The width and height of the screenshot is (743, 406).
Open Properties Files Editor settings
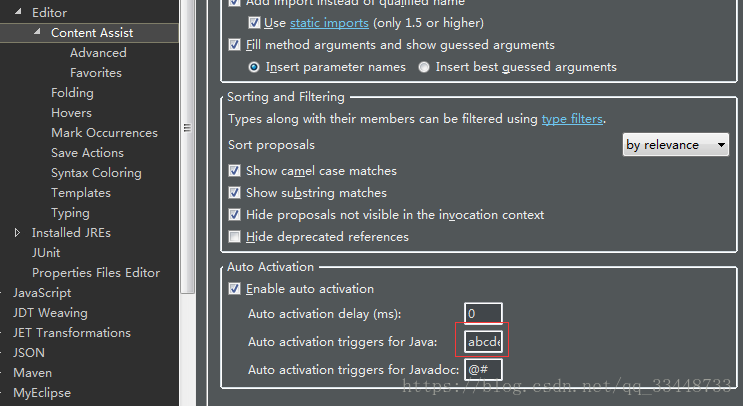[96, 273]
